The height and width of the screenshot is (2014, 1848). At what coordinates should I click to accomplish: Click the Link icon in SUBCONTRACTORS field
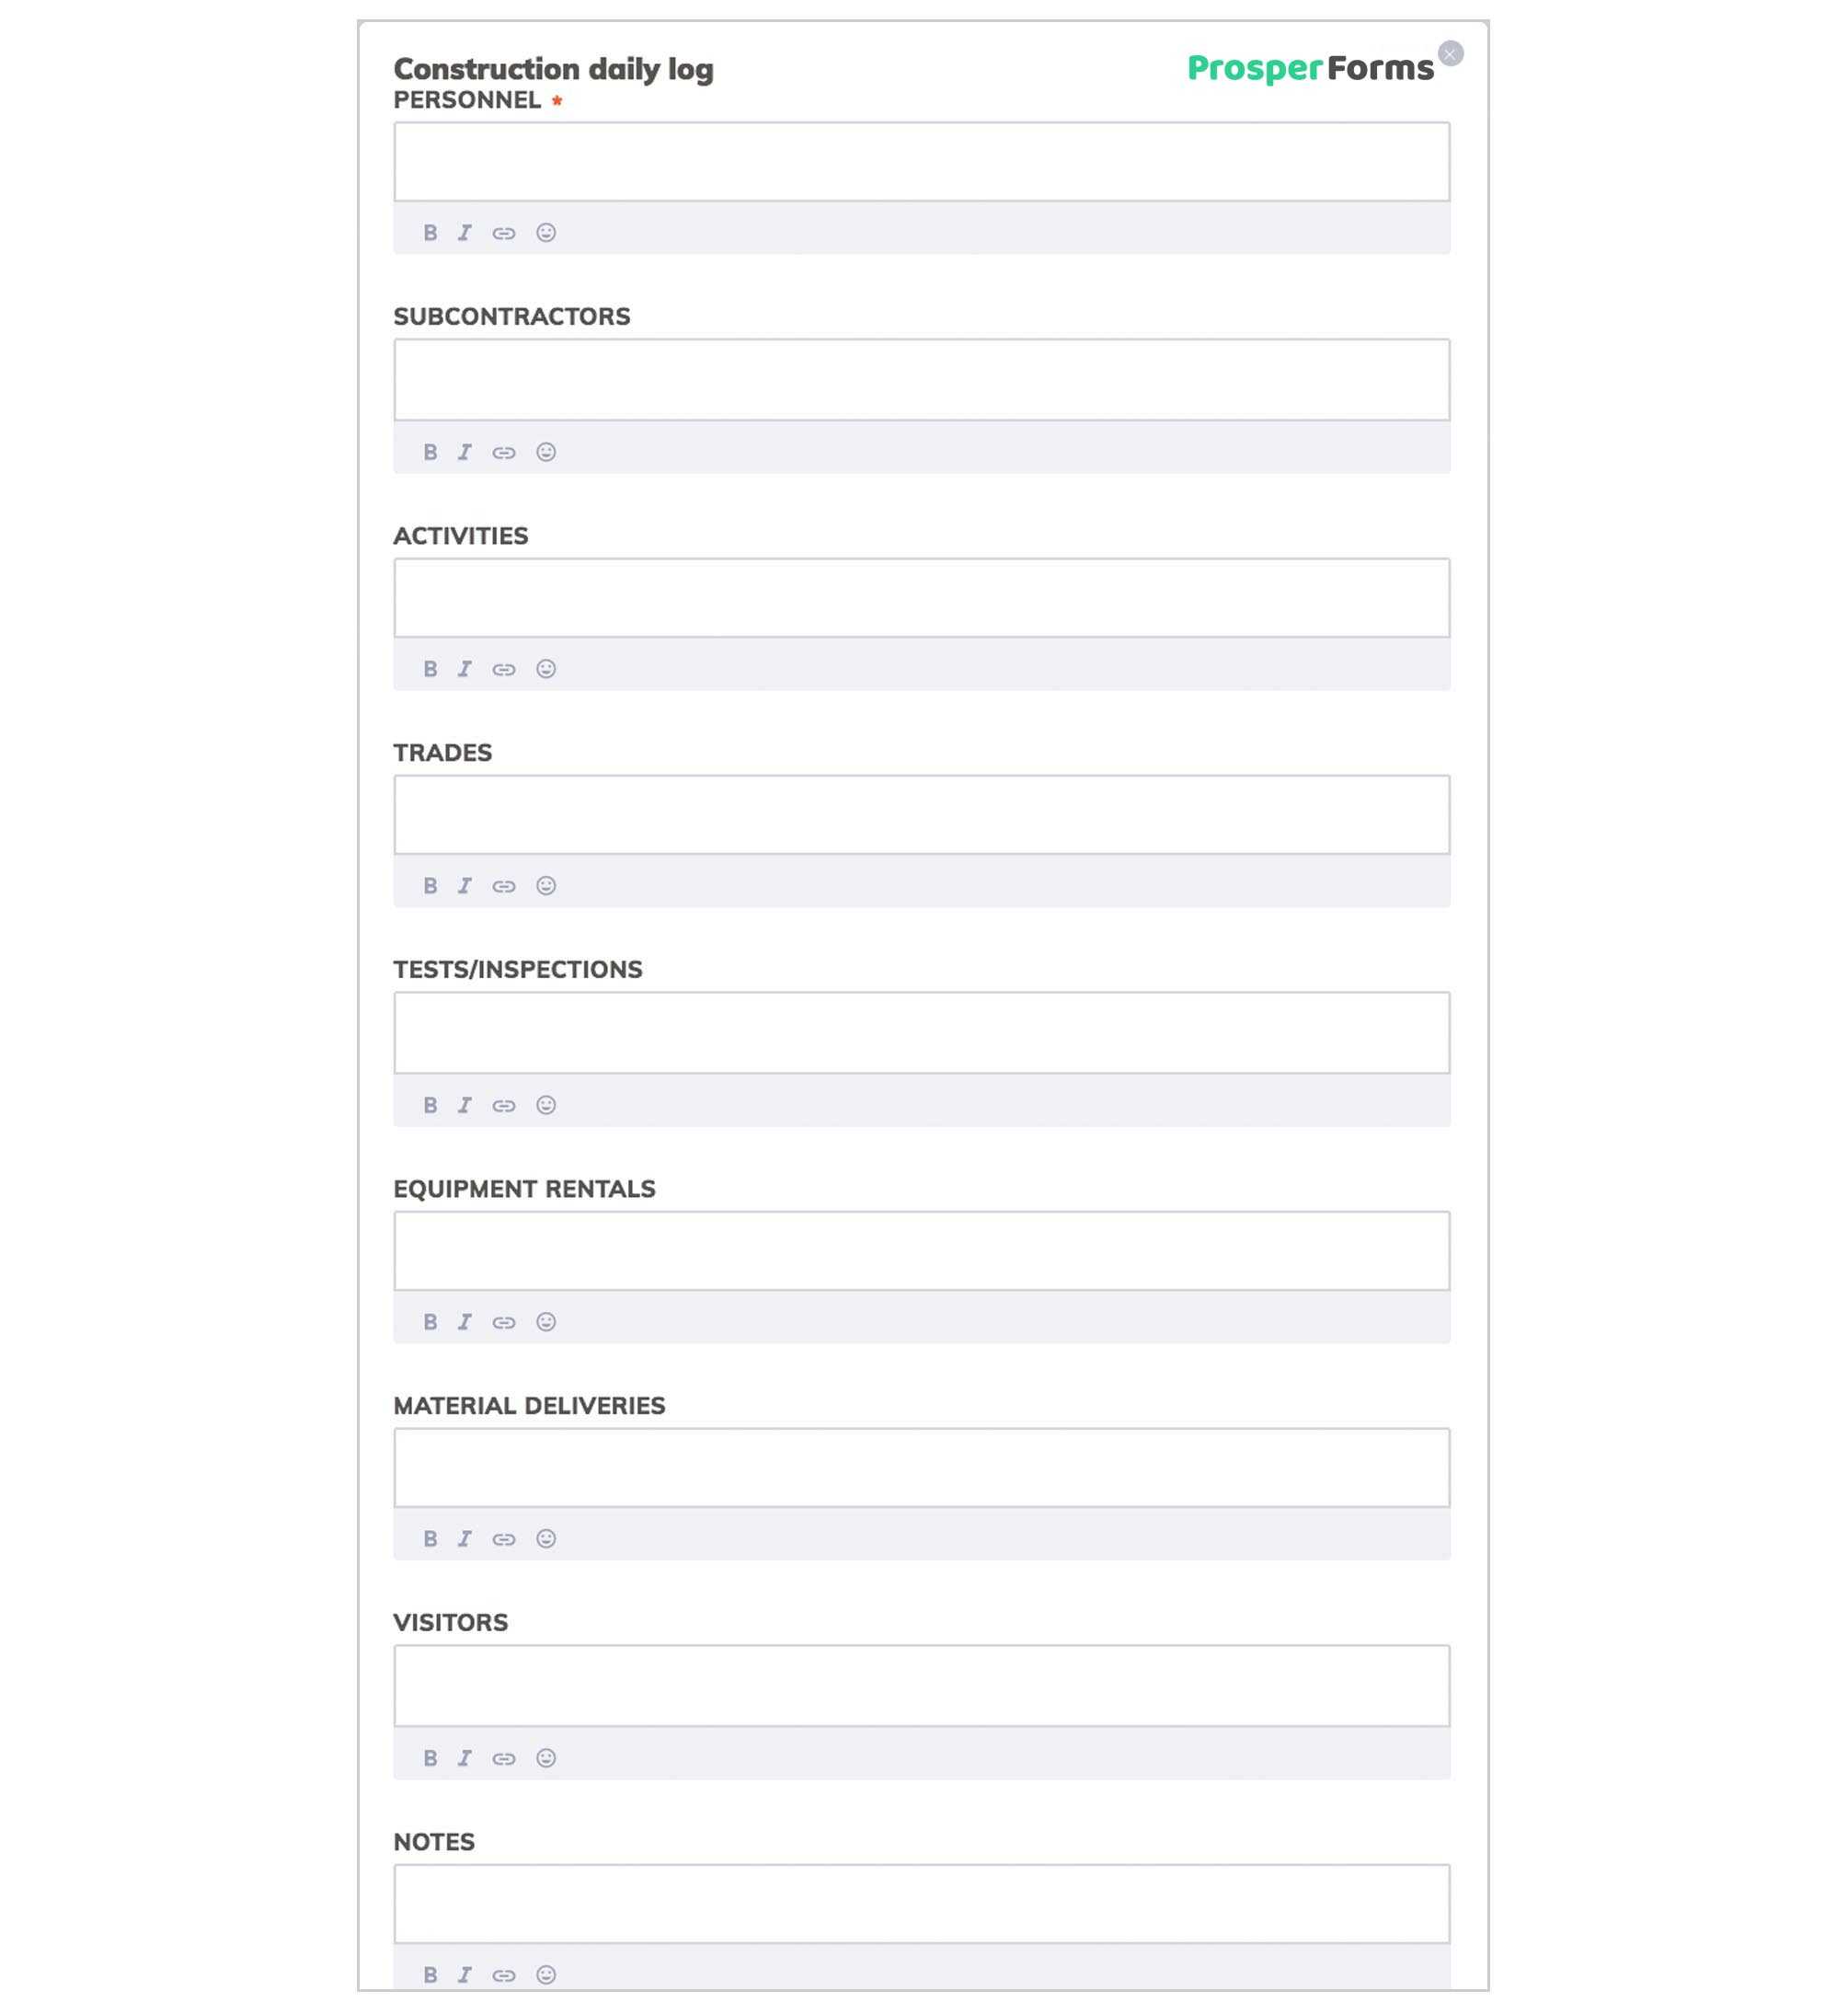[x=505, y=451]
